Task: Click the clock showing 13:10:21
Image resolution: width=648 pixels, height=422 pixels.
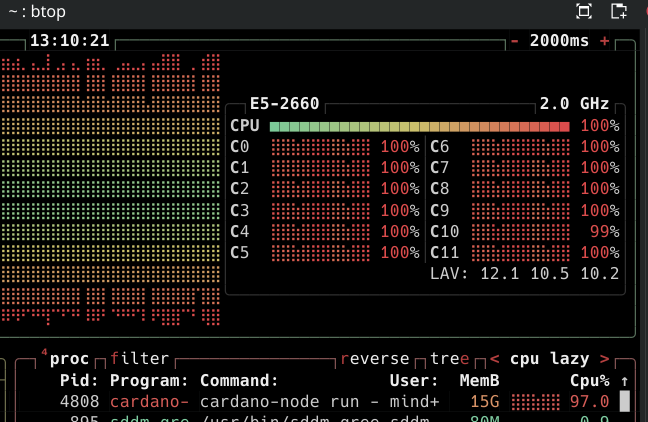Action: pos(70,41)
